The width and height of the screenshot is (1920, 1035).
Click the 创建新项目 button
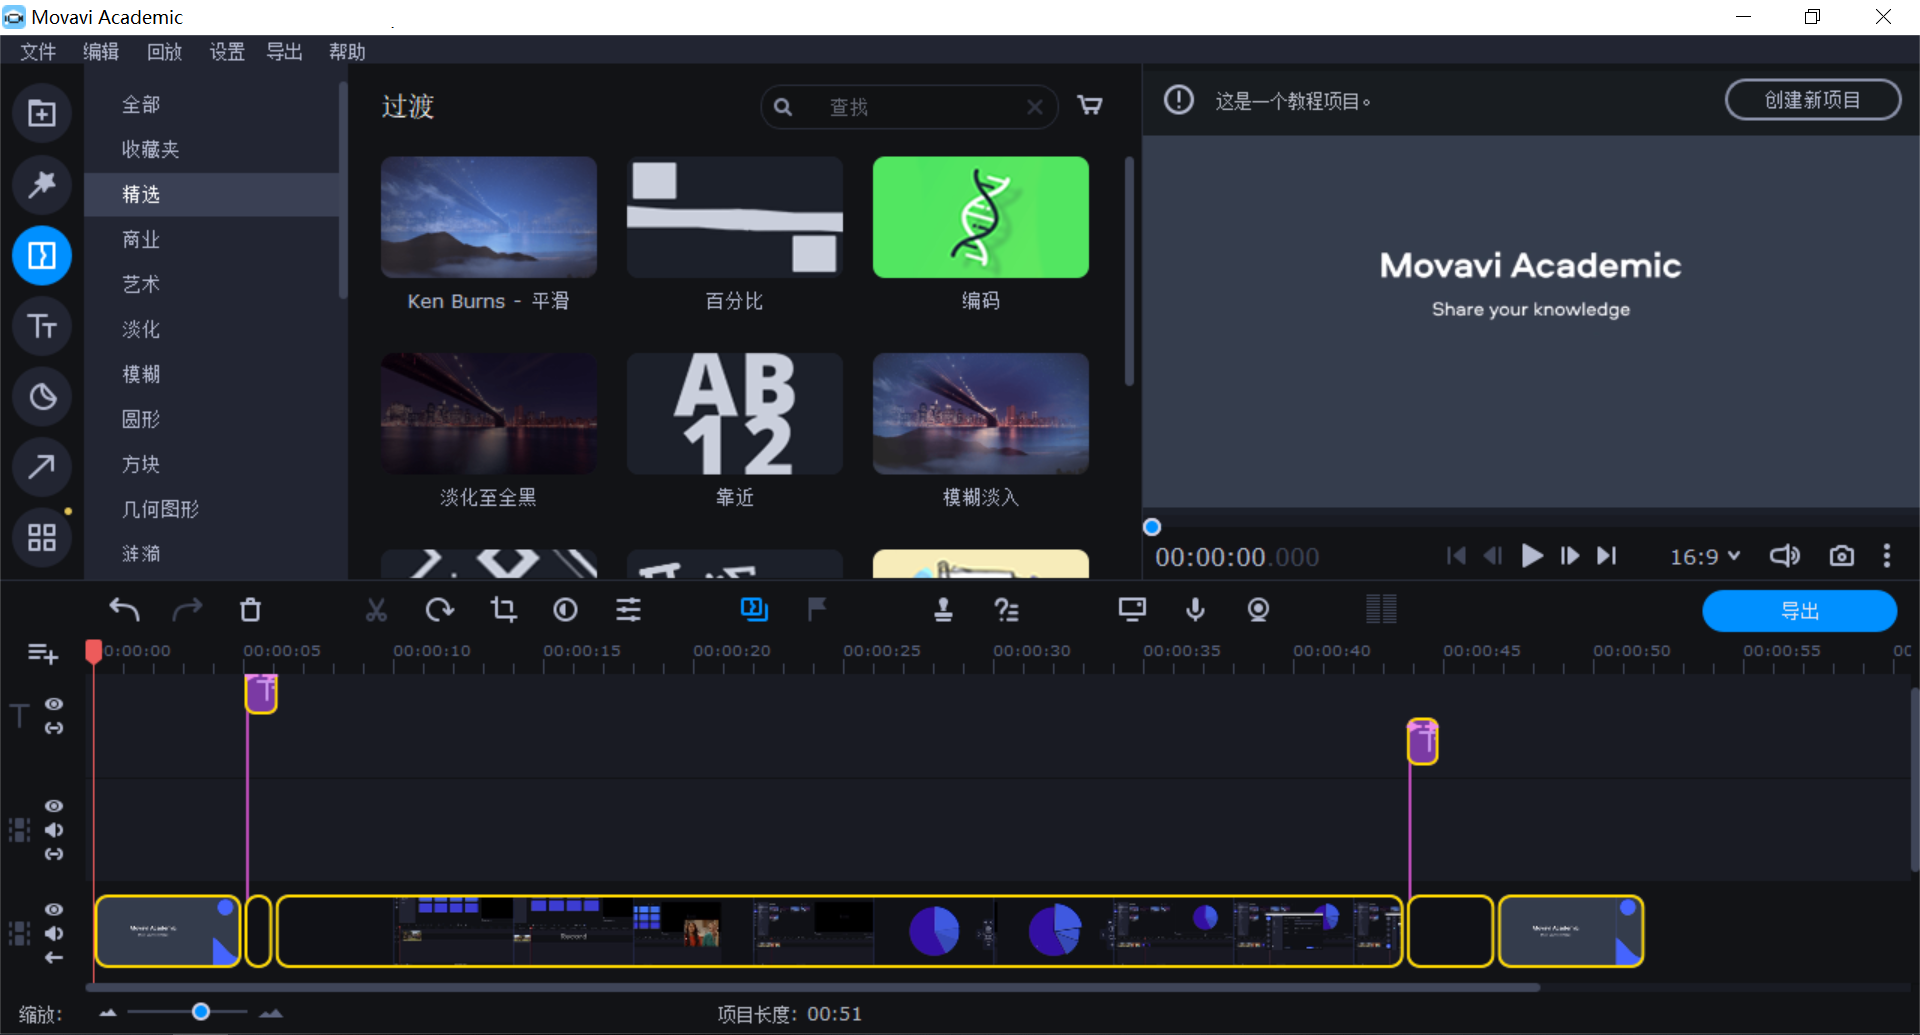[x=1812, y=100]
